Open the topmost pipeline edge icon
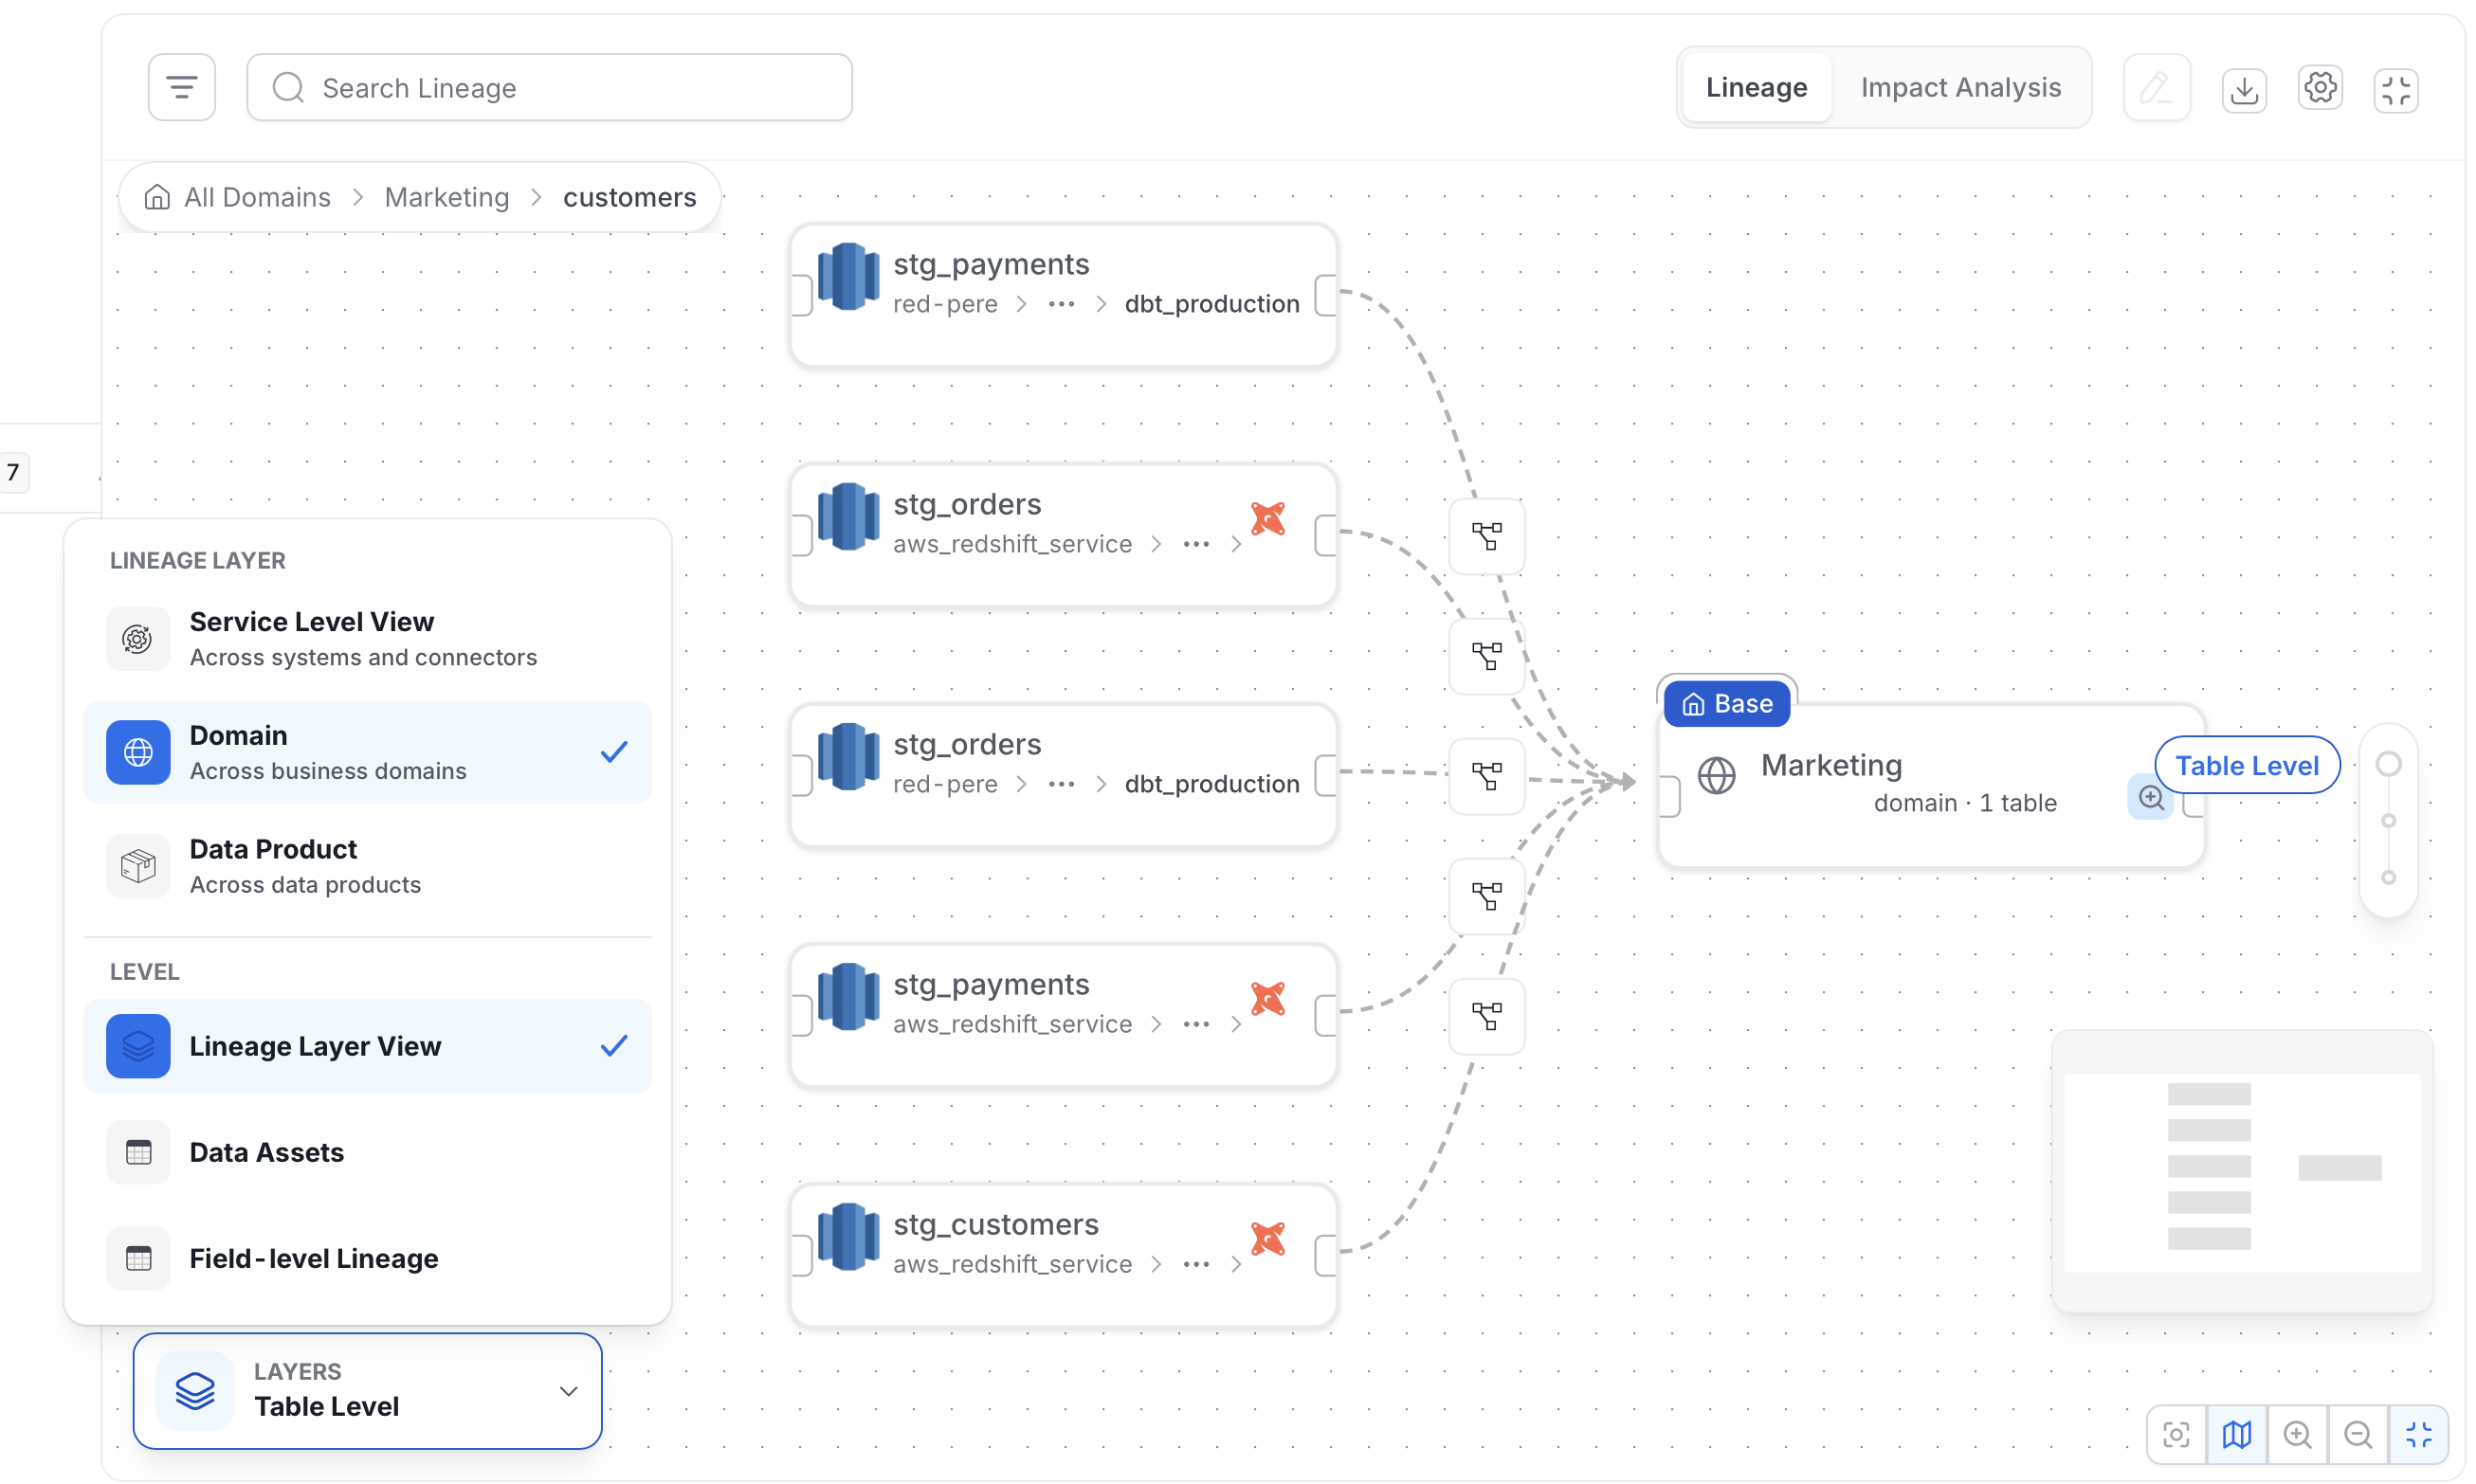Screen dimensions: 2476x1484 (1486, 536)
